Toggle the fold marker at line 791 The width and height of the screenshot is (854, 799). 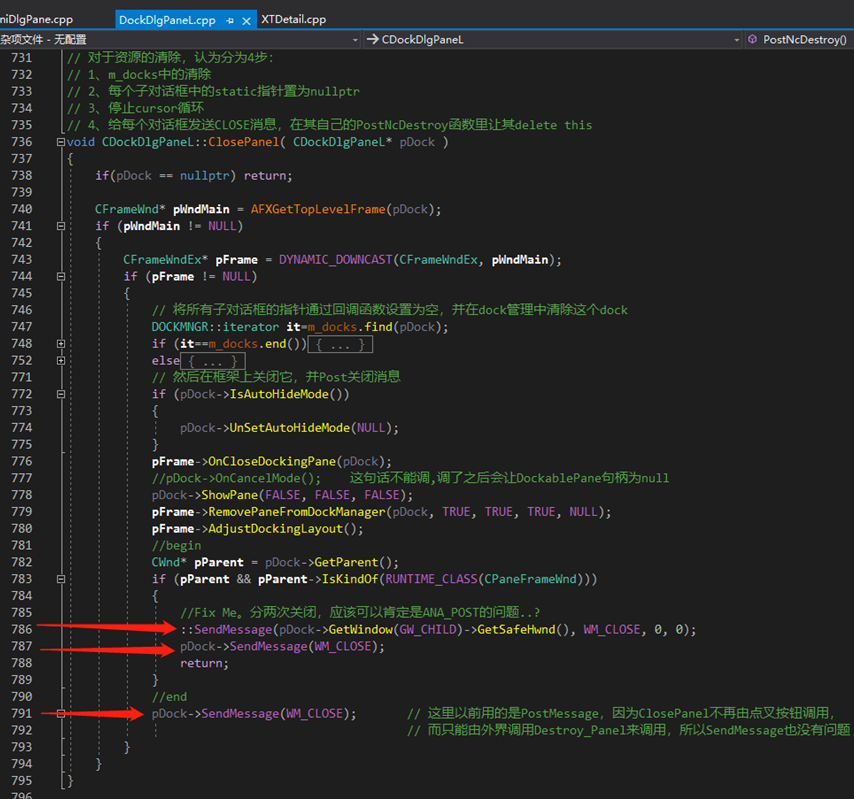61,714
